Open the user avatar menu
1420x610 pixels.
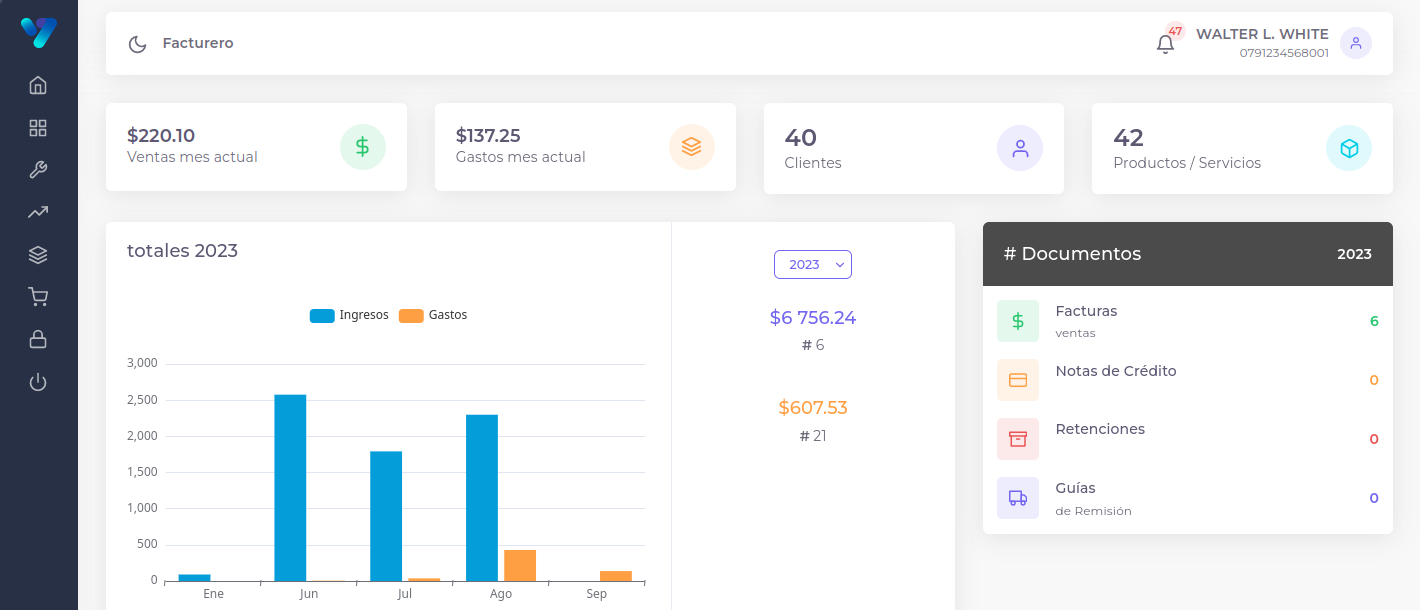point(1355,43)
